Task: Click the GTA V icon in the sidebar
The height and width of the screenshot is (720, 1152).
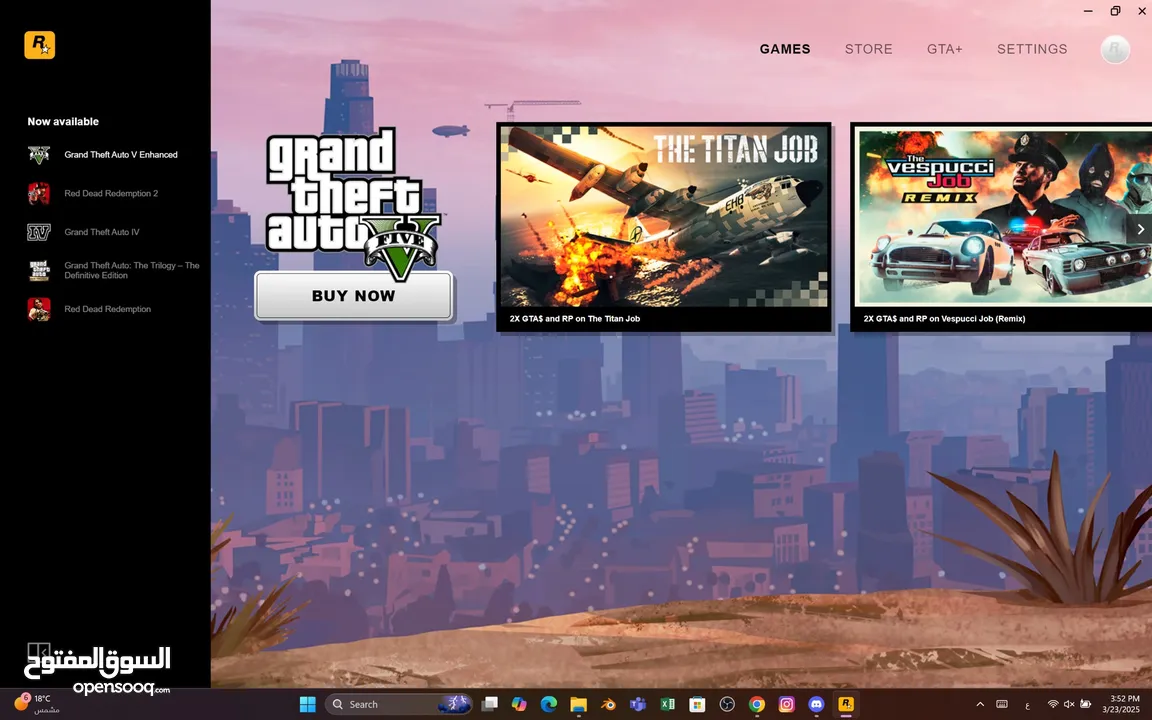Action: 39,155
